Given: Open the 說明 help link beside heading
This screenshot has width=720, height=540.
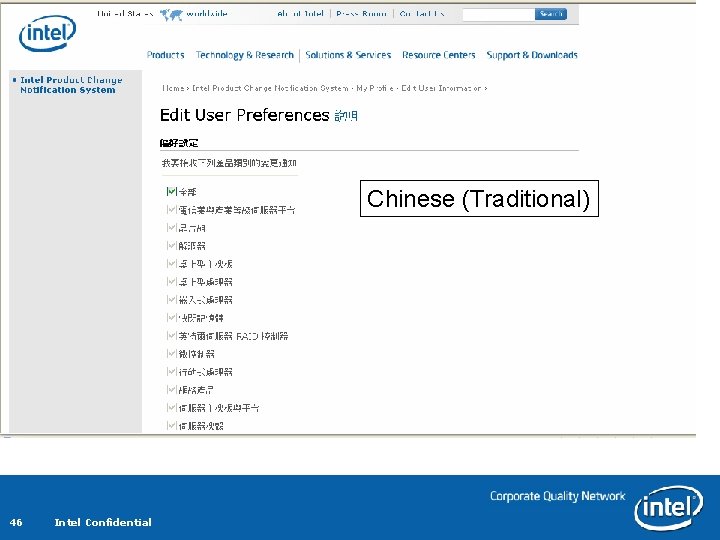Looking at the screenshot, I should click(x=346, y=116).
